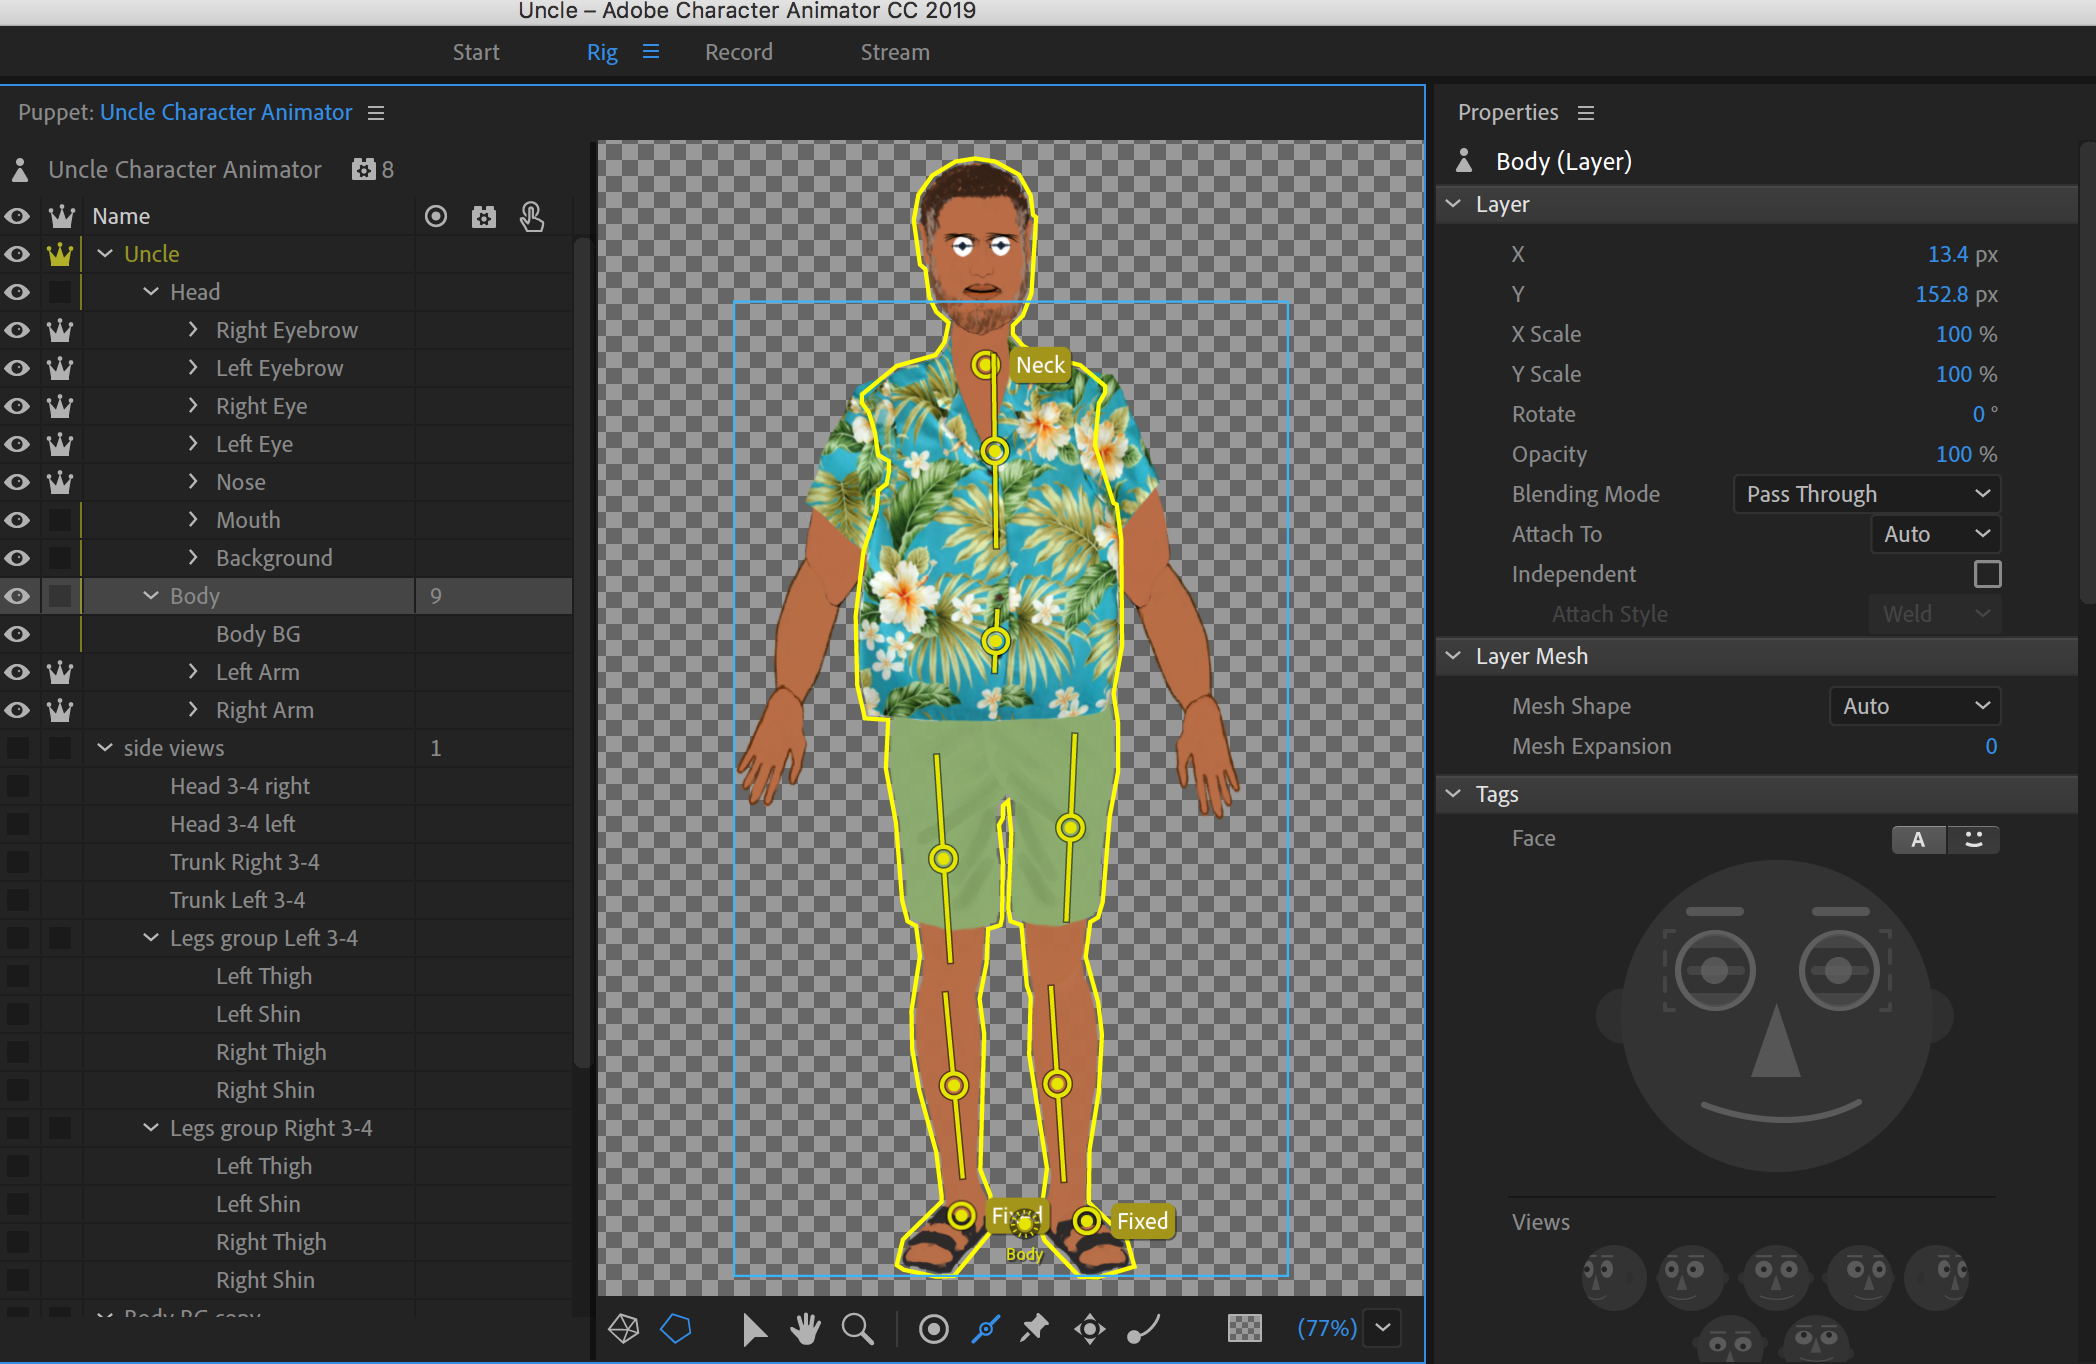2096x1364 pixels.
Task: Collapse the side views group
Action: [x=105, y=748]
